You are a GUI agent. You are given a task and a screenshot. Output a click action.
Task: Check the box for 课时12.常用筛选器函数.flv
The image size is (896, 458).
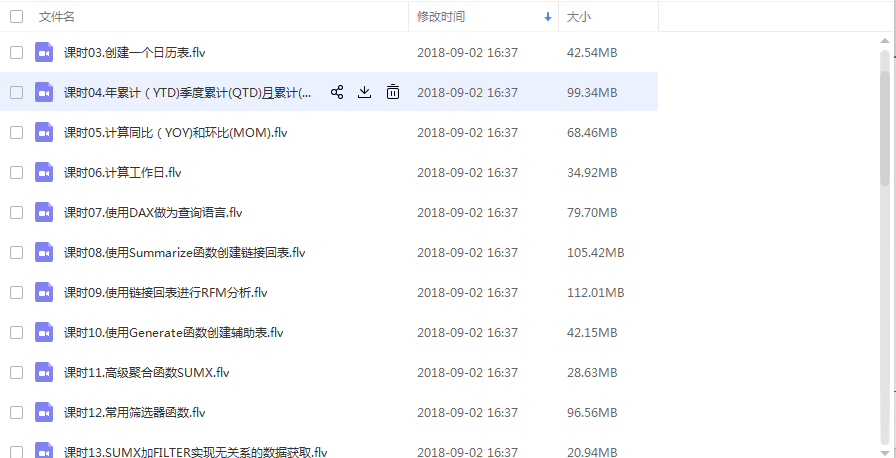(x=17, y=412)
